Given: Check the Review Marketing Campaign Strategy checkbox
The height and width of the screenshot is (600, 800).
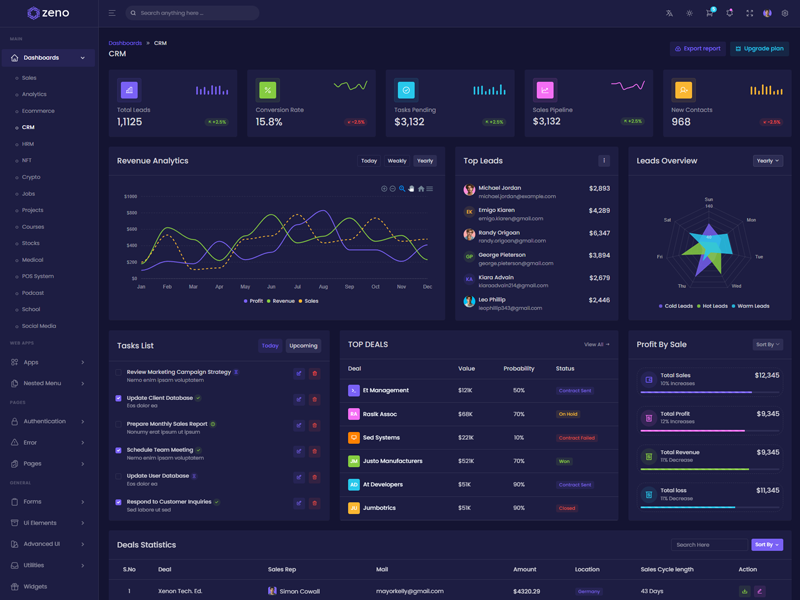Looking at the screenshot, I should coord(119,372).
